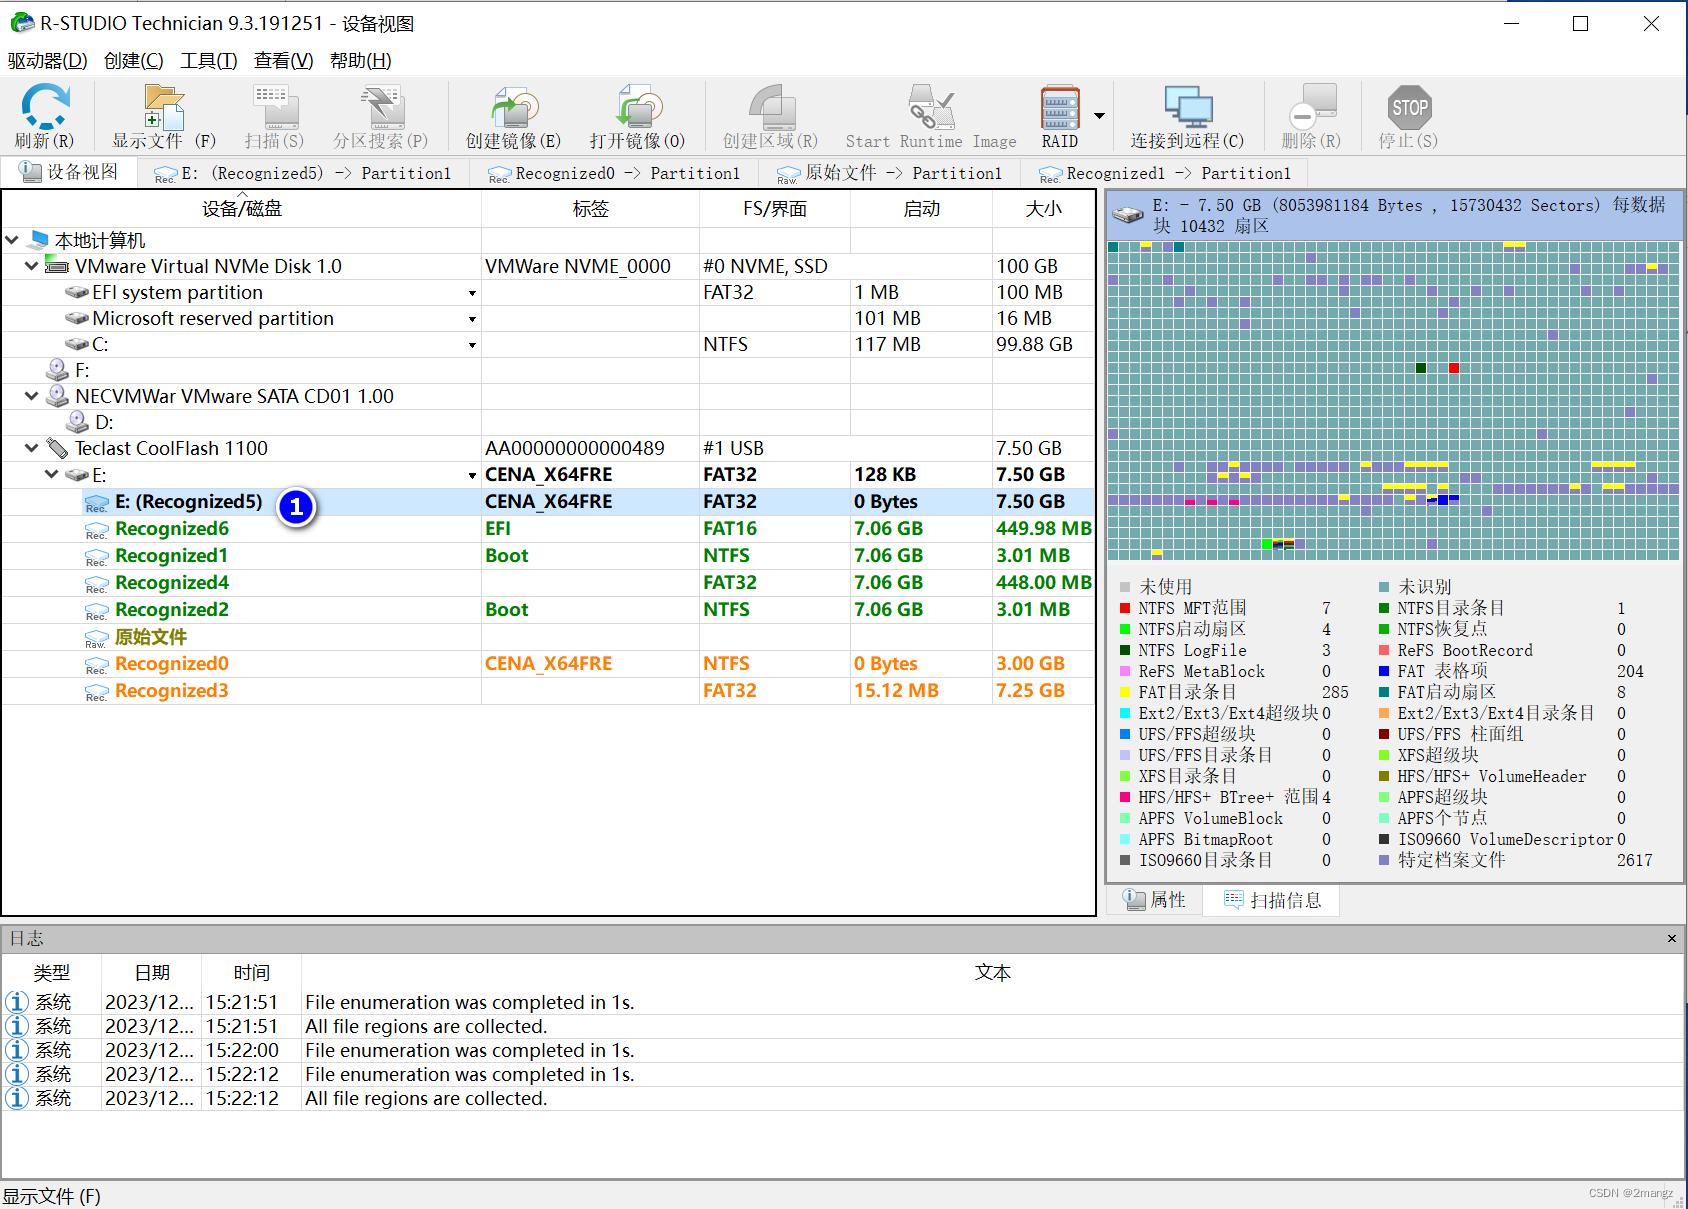Viewport: 1688px width, 1209px height.
Task: Switch to Recognized0 -> Partition1 tab
Action: (x=614, y=173)
